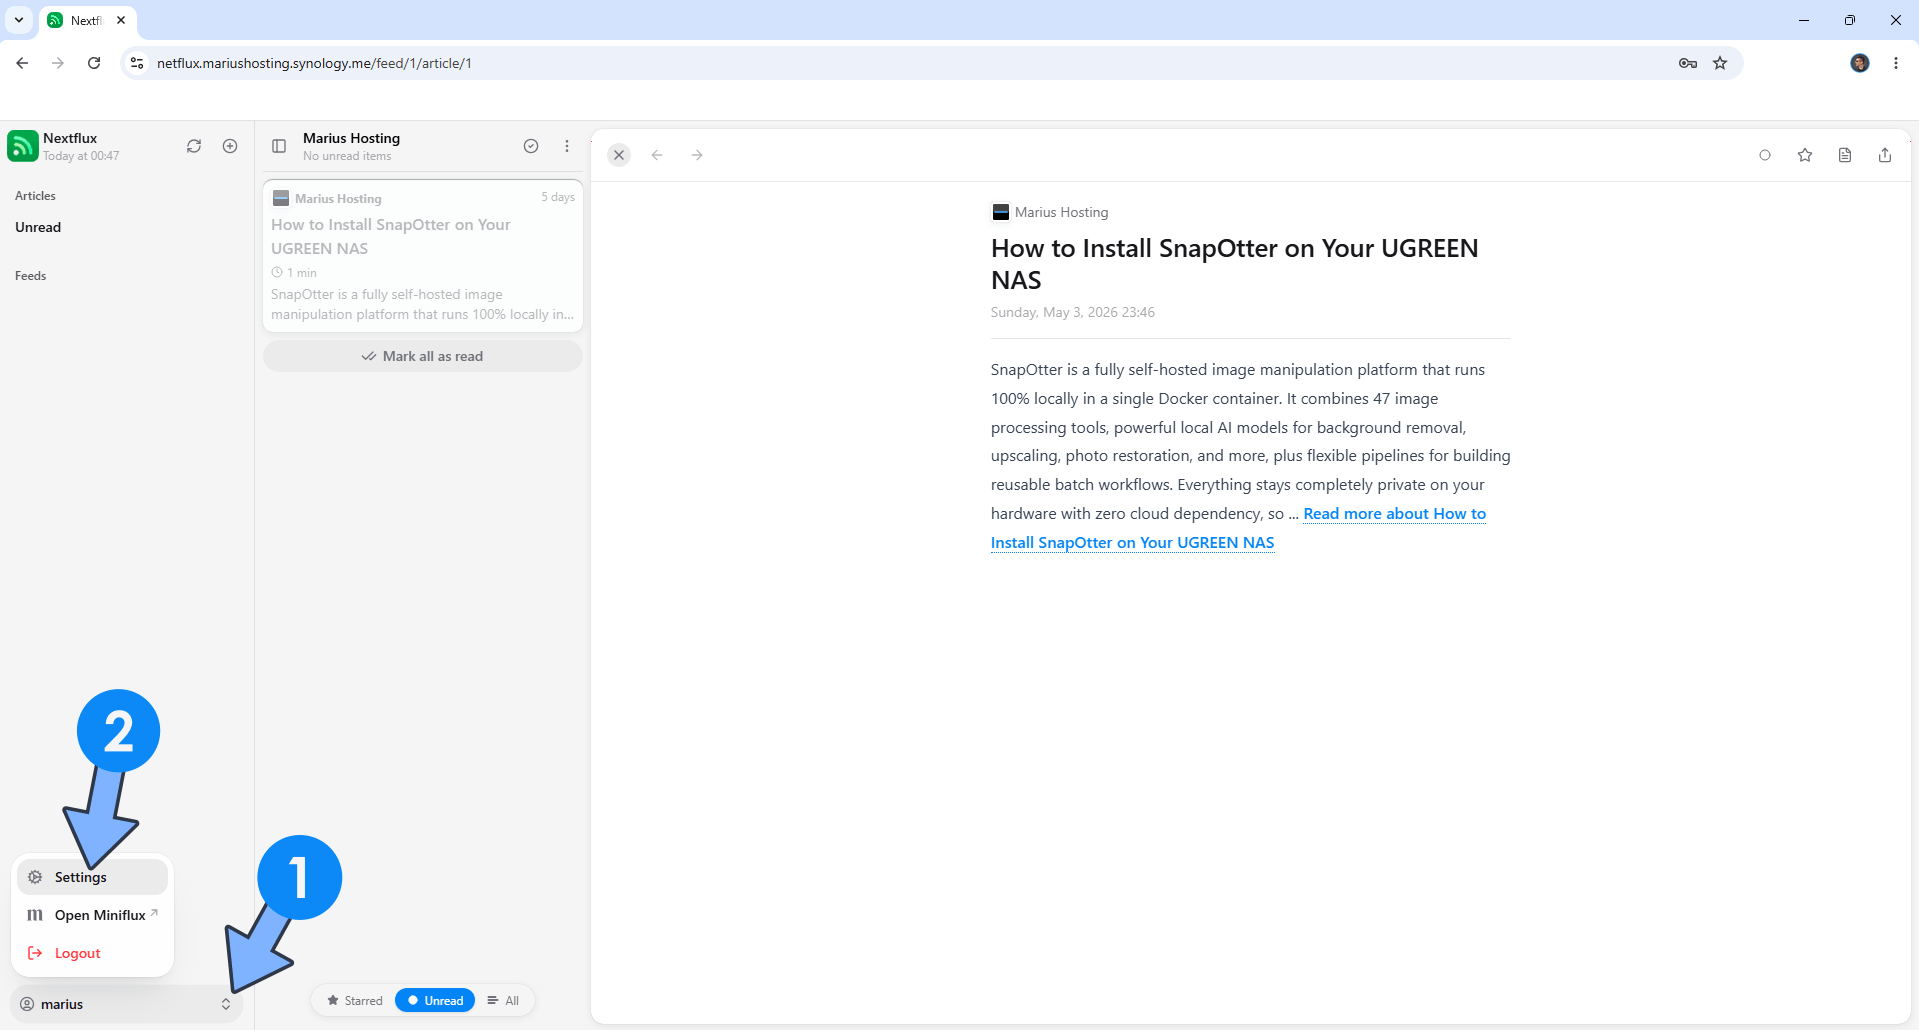This screenshot has height=1030, width=1919.
Task: Click the Feeds section label in the sidebar
Action: pos(30,276)
